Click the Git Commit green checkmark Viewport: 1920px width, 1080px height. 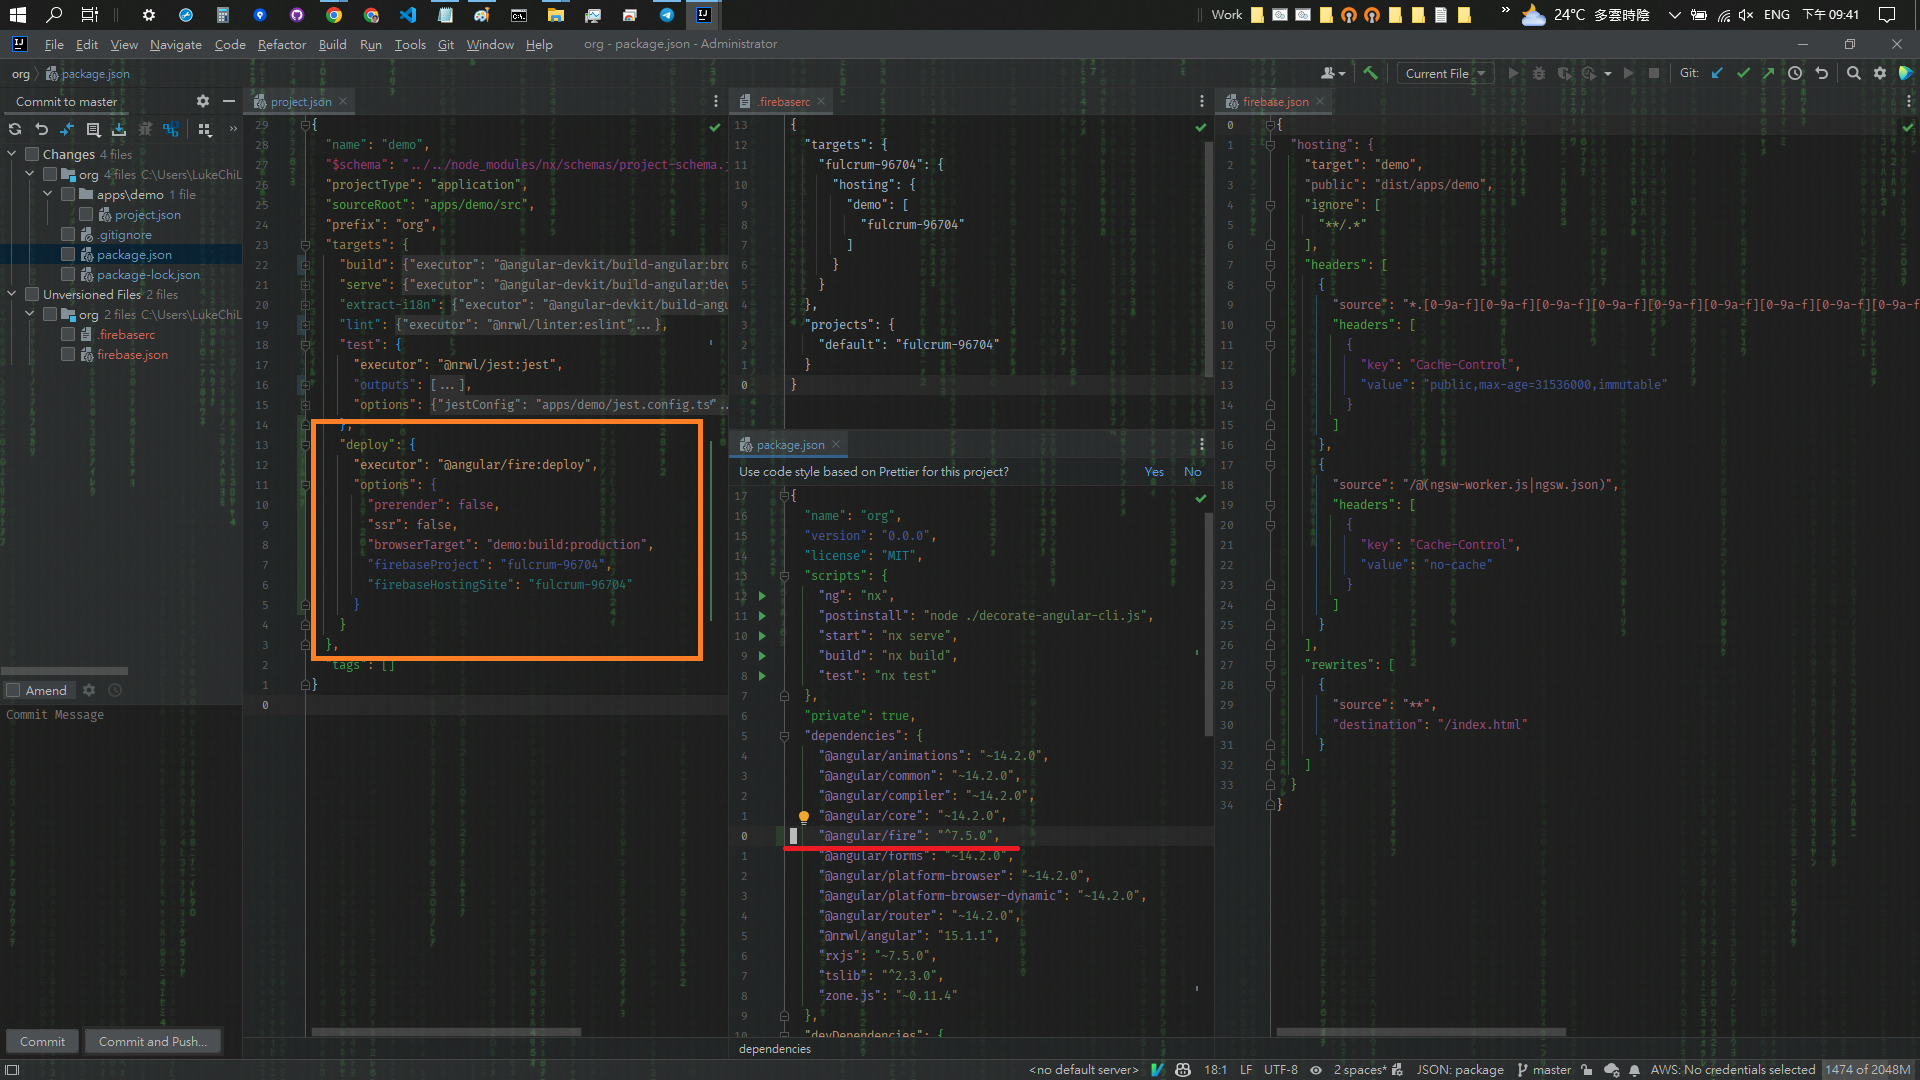click(x=1743, y=73)
